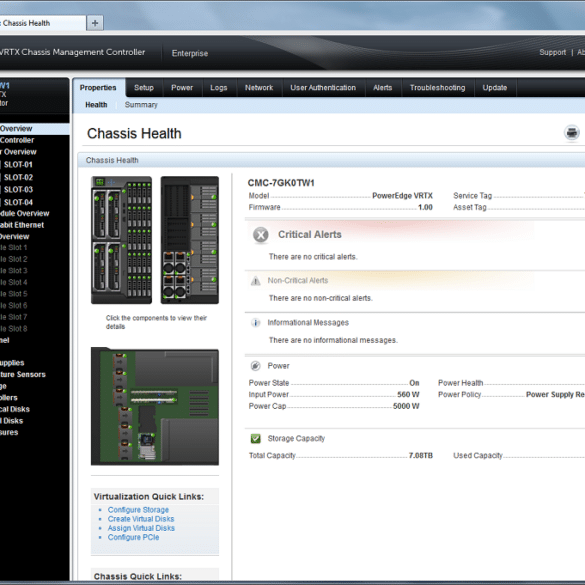
Task: Select Slot 3 in the sidebar
Action: (x=13, y=270)
